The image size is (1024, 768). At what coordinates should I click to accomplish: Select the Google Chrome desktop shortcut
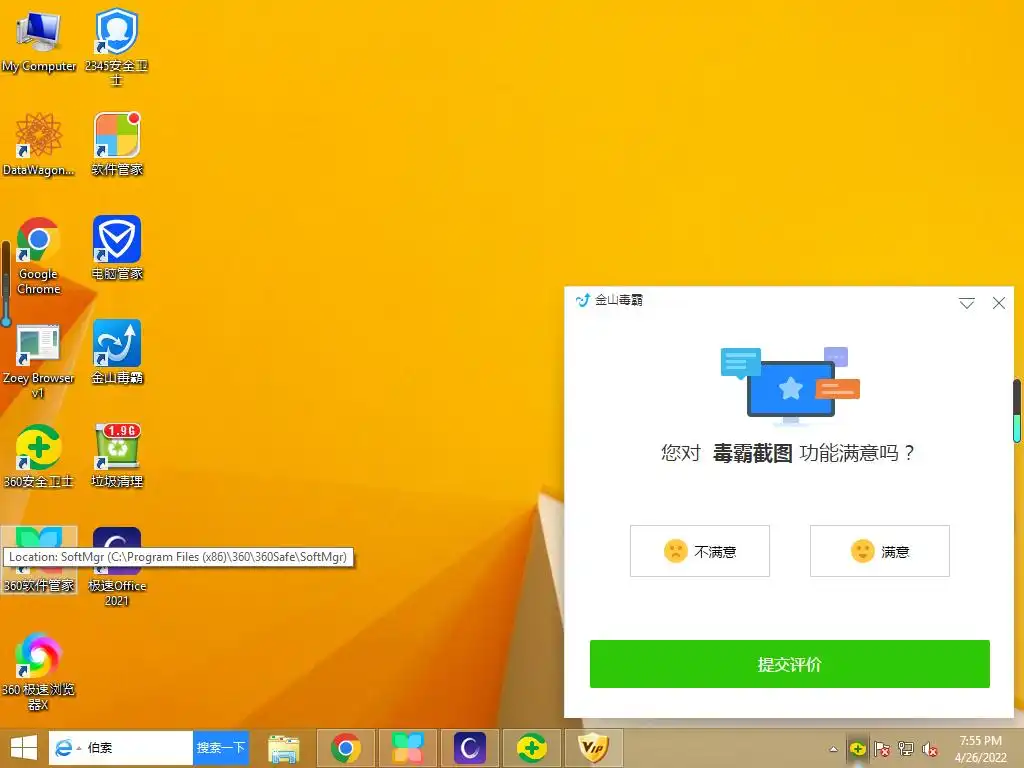(x=39, y=255)
